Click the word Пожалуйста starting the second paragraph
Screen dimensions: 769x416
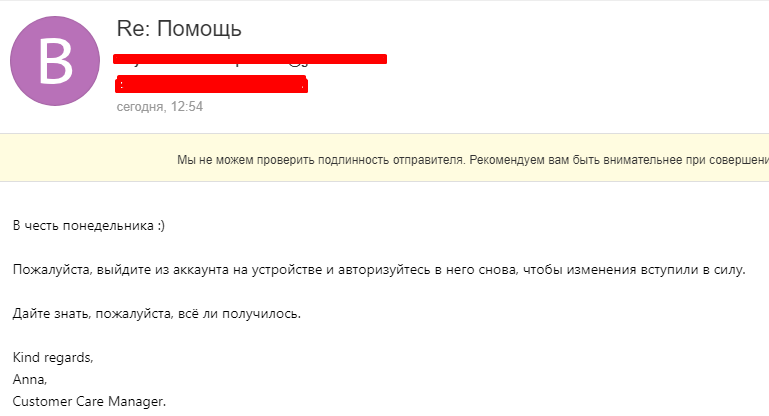[x=48, y=270]
